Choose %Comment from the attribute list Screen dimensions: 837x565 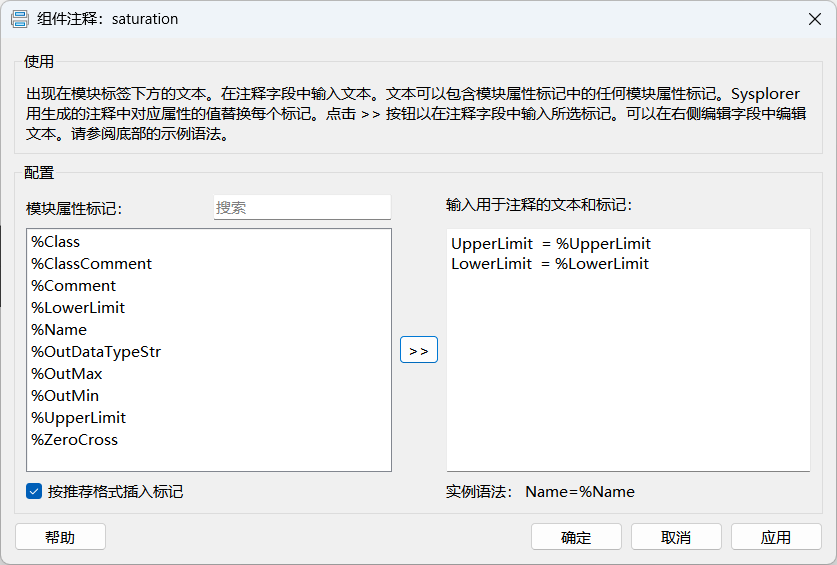[74, 286]
